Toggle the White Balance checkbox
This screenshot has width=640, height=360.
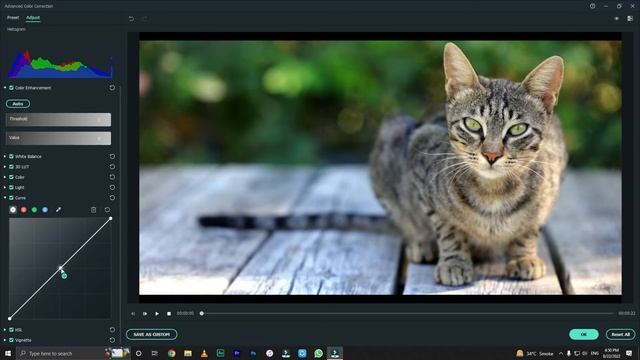click(x=11, y=156)
